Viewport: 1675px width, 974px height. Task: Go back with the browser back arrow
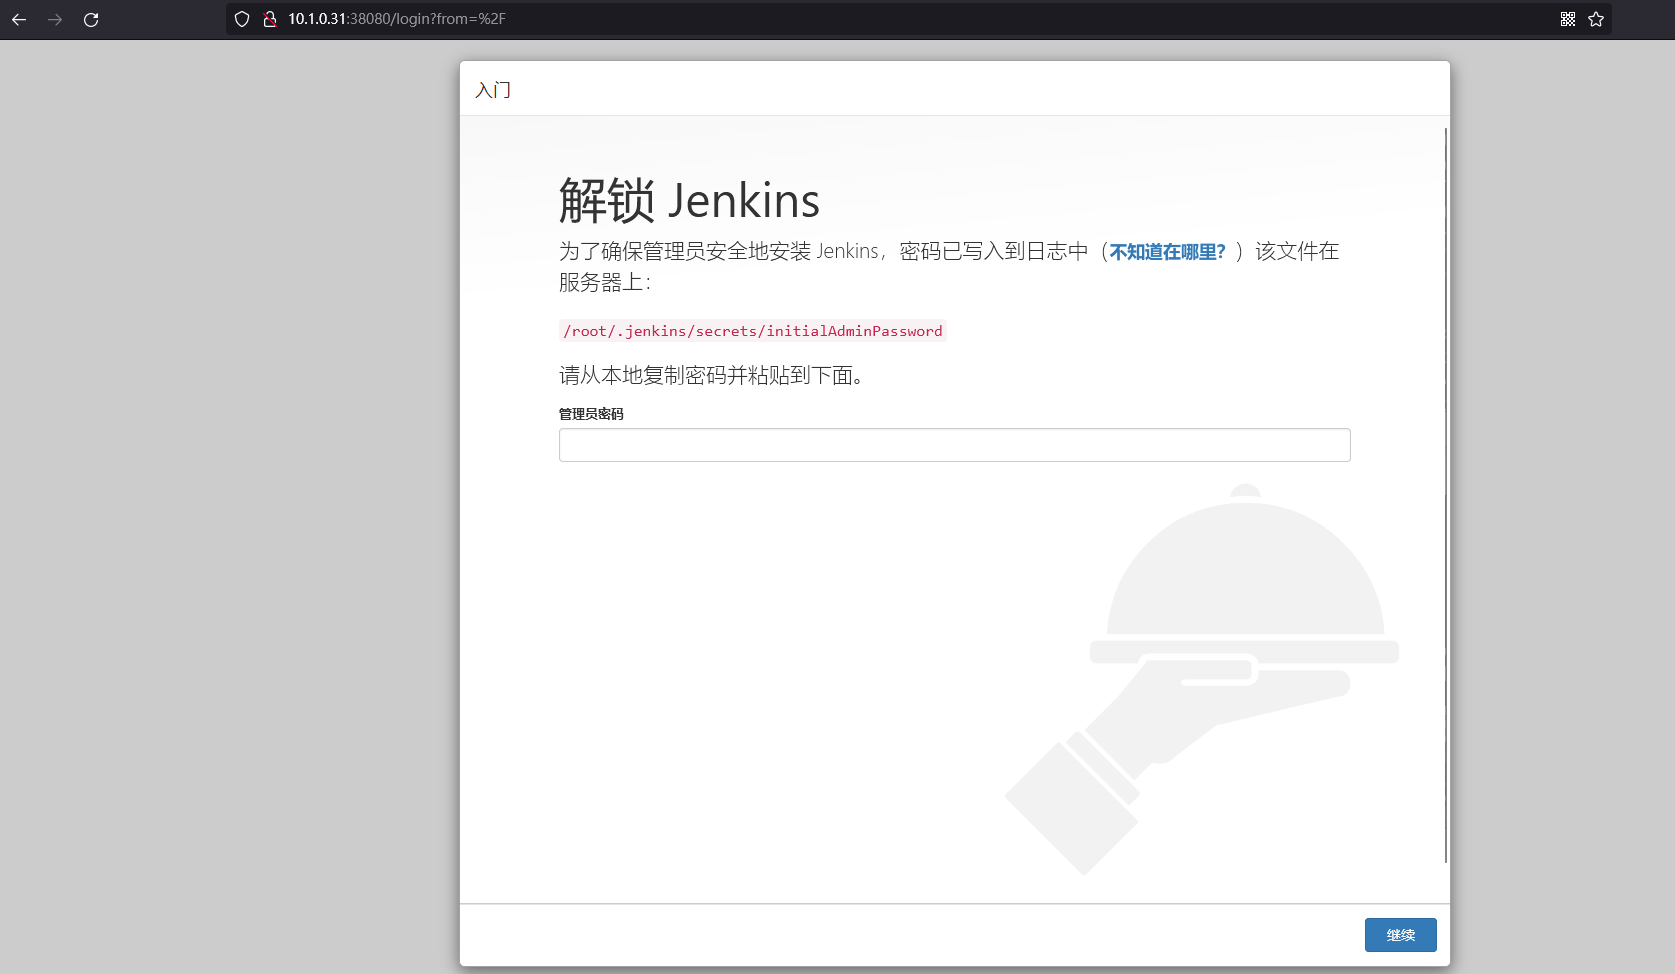point(19,19)
